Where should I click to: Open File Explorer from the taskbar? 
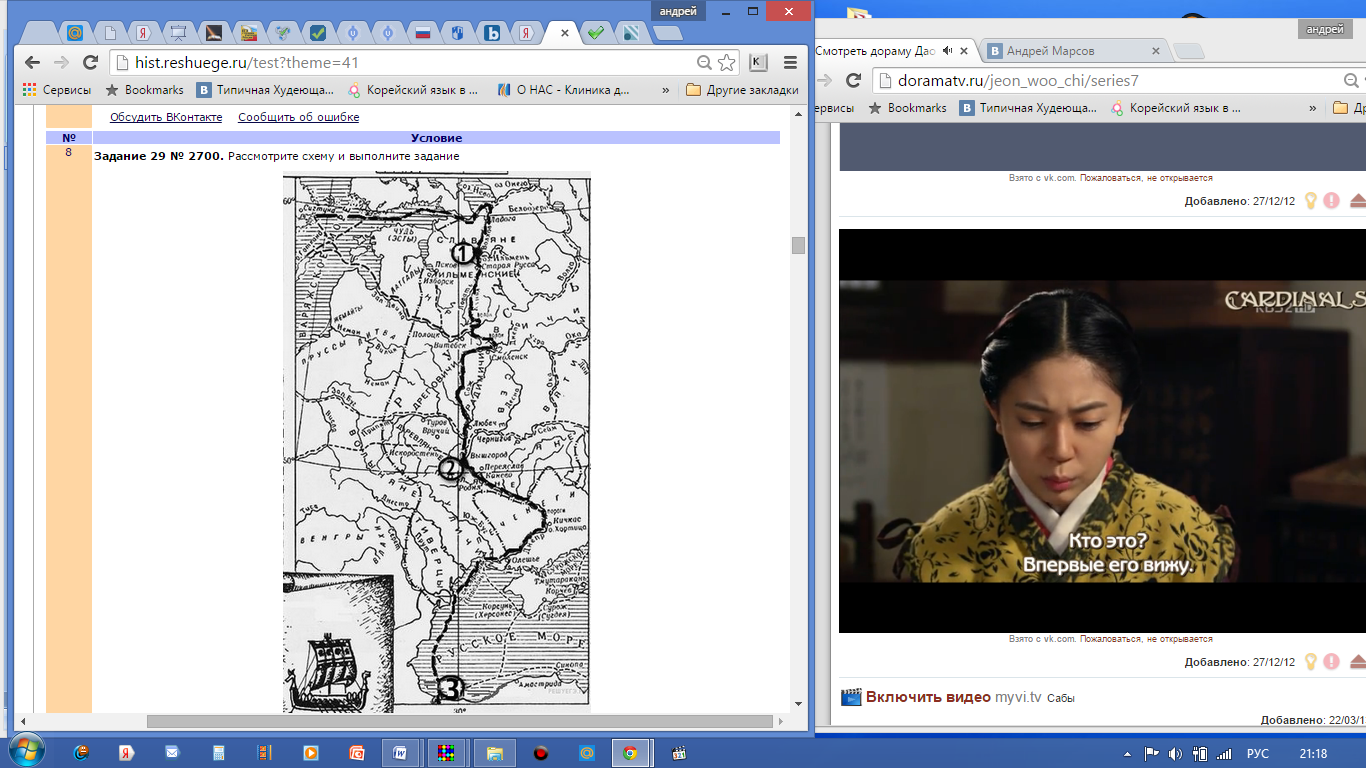494,753
